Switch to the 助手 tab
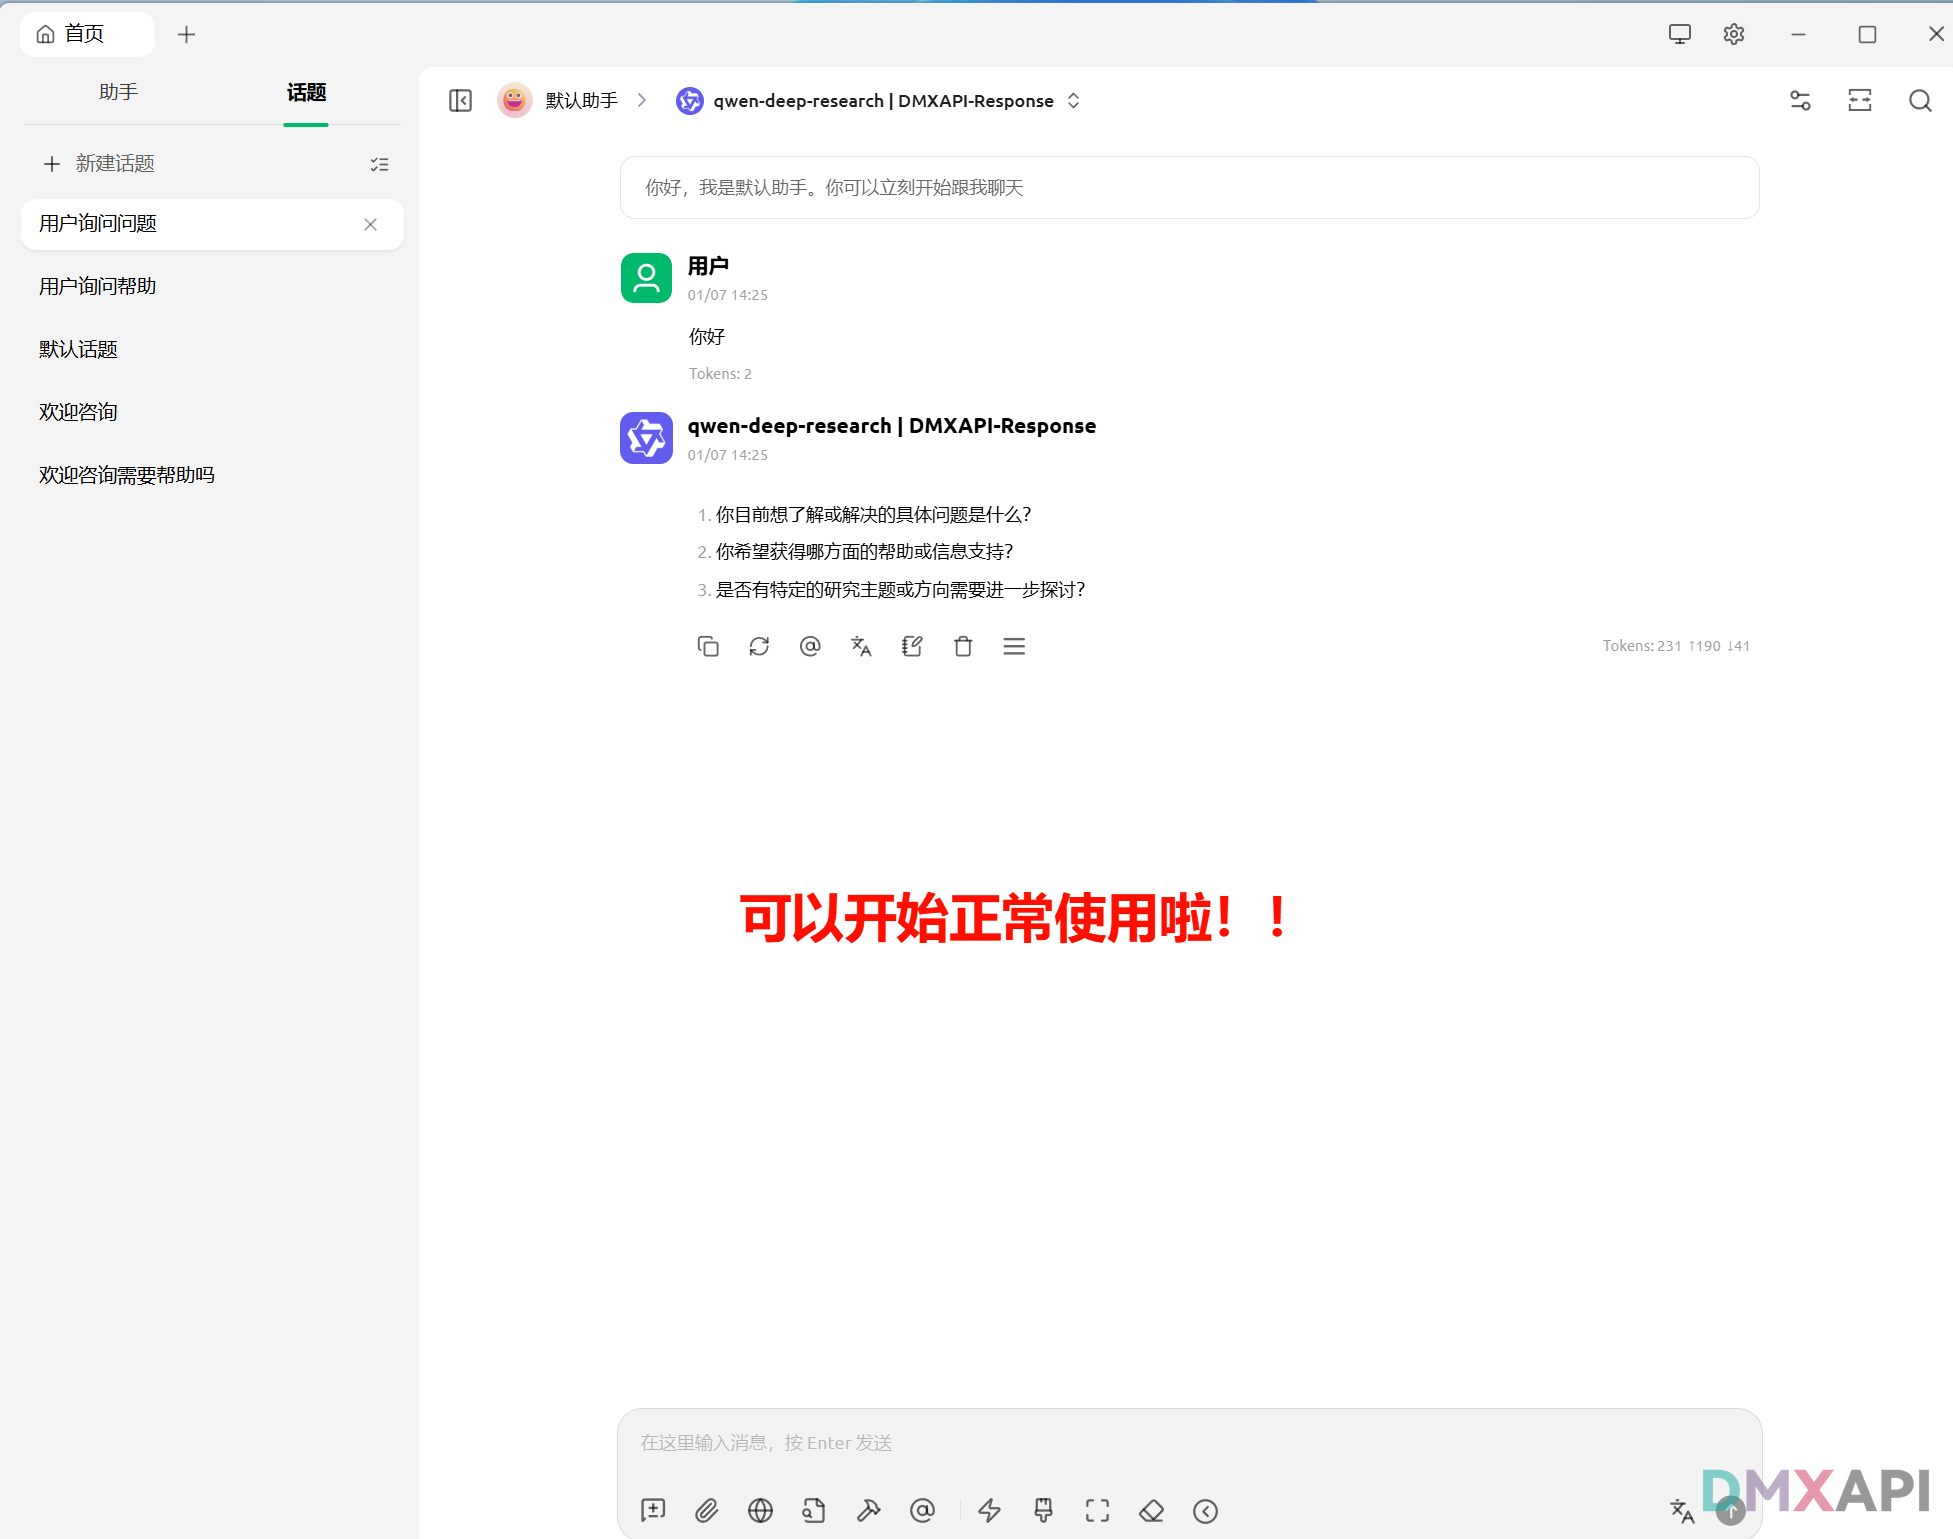This screenshot has height=1539, width=1953. point(118,92)
